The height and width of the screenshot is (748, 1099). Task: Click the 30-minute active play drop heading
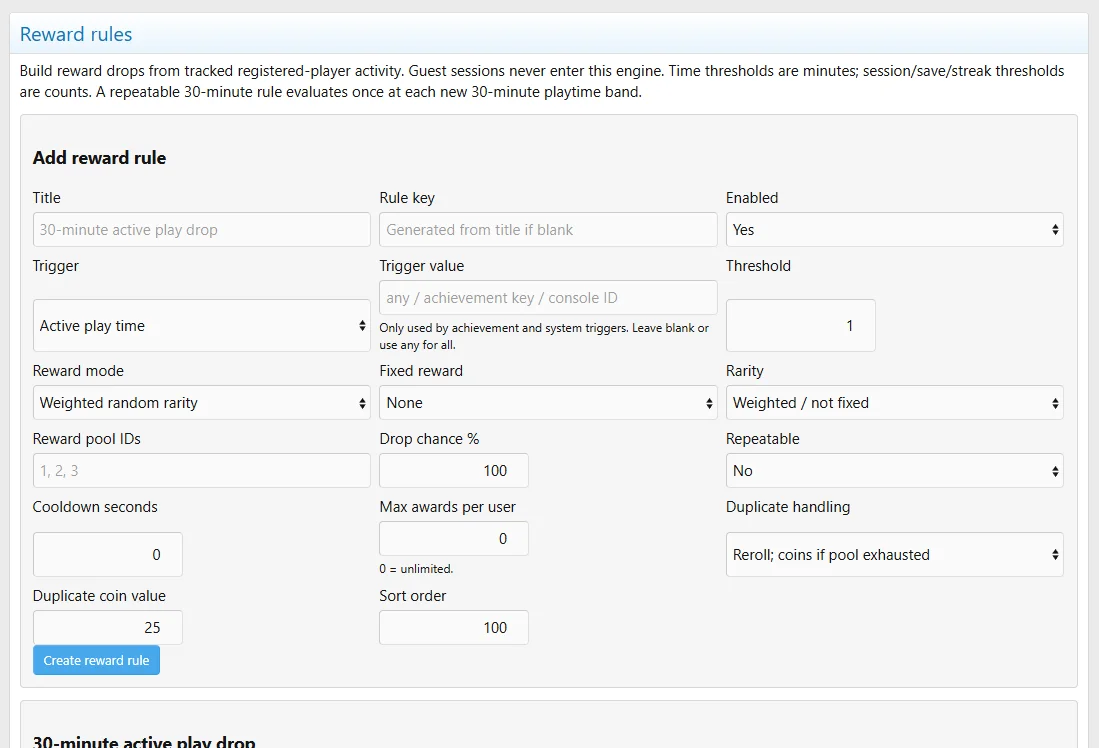point(144,741)
